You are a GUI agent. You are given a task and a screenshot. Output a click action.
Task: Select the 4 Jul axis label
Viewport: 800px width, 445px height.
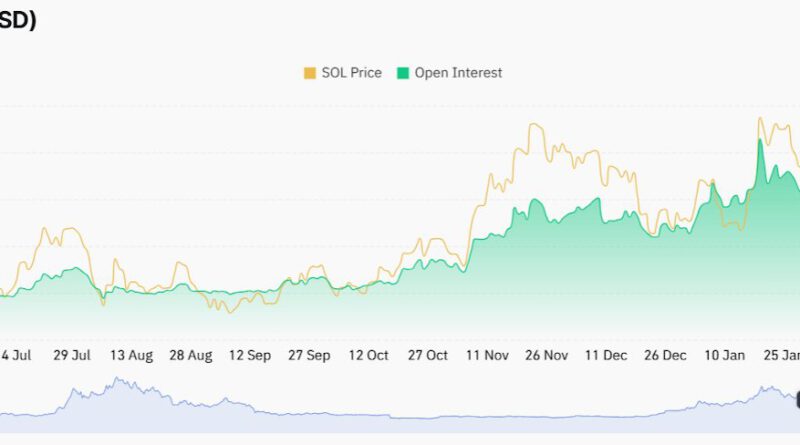pyautogui.click(x=17, y=355)
